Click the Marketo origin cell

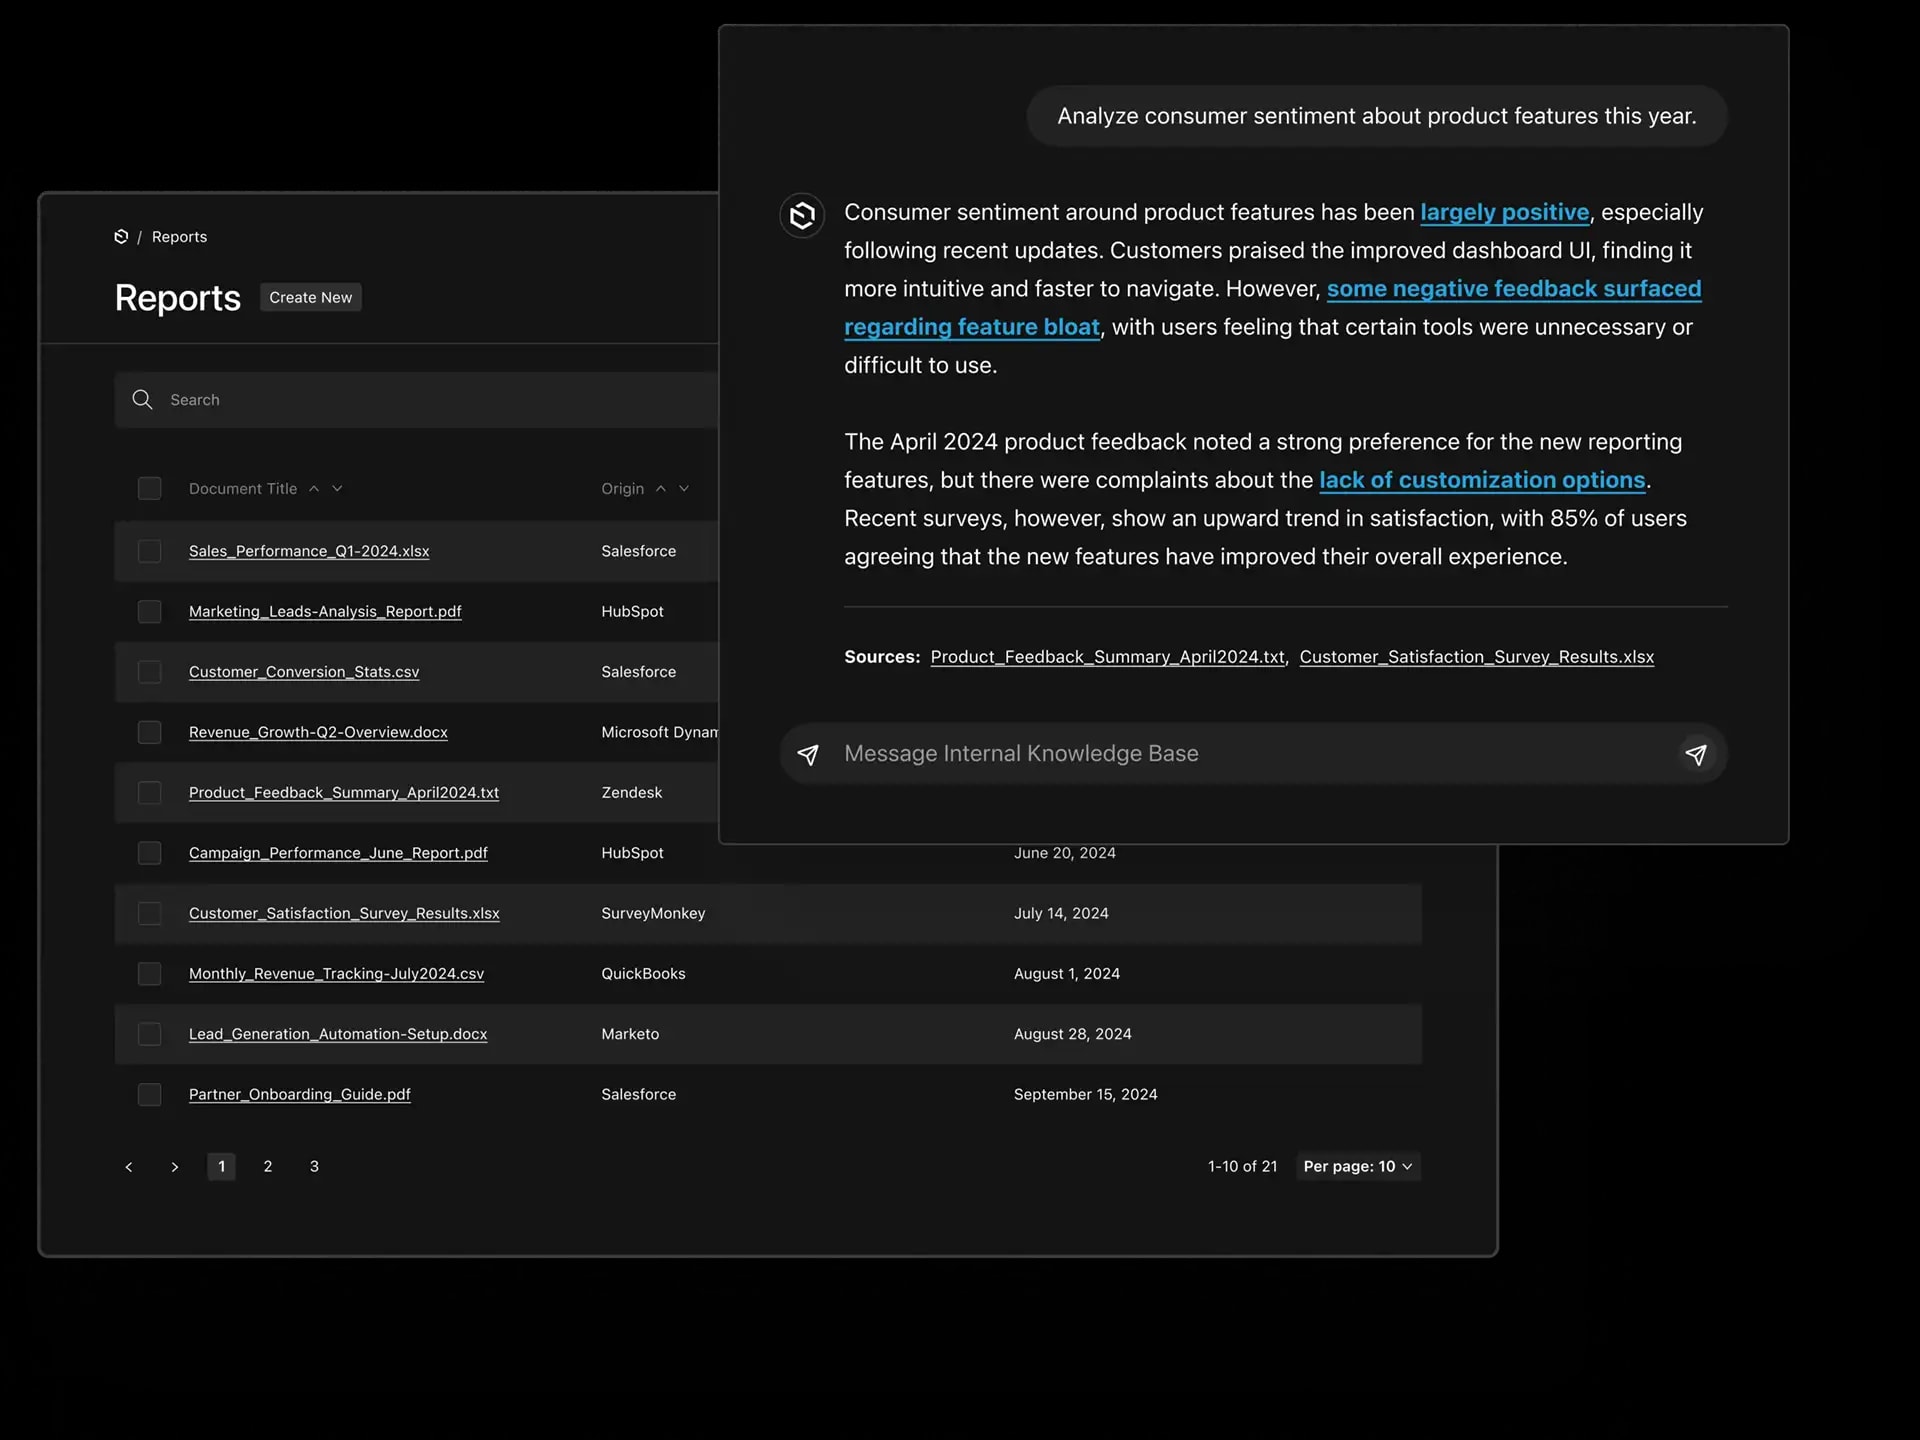[630, 1034]
